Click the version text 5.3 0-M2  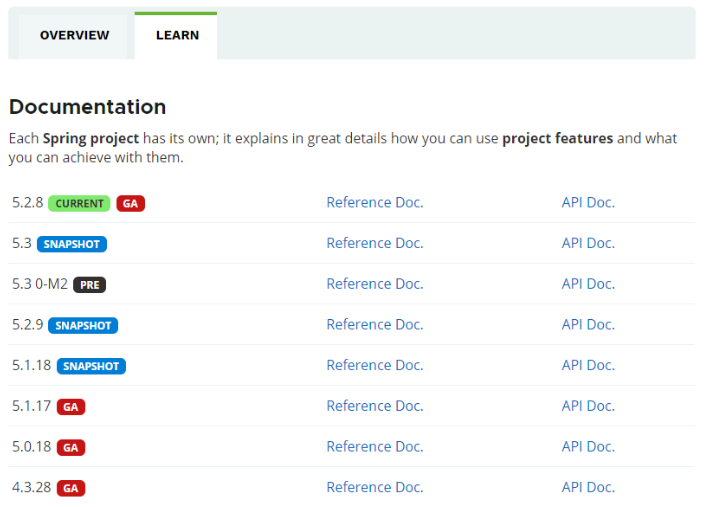[40, 284]
